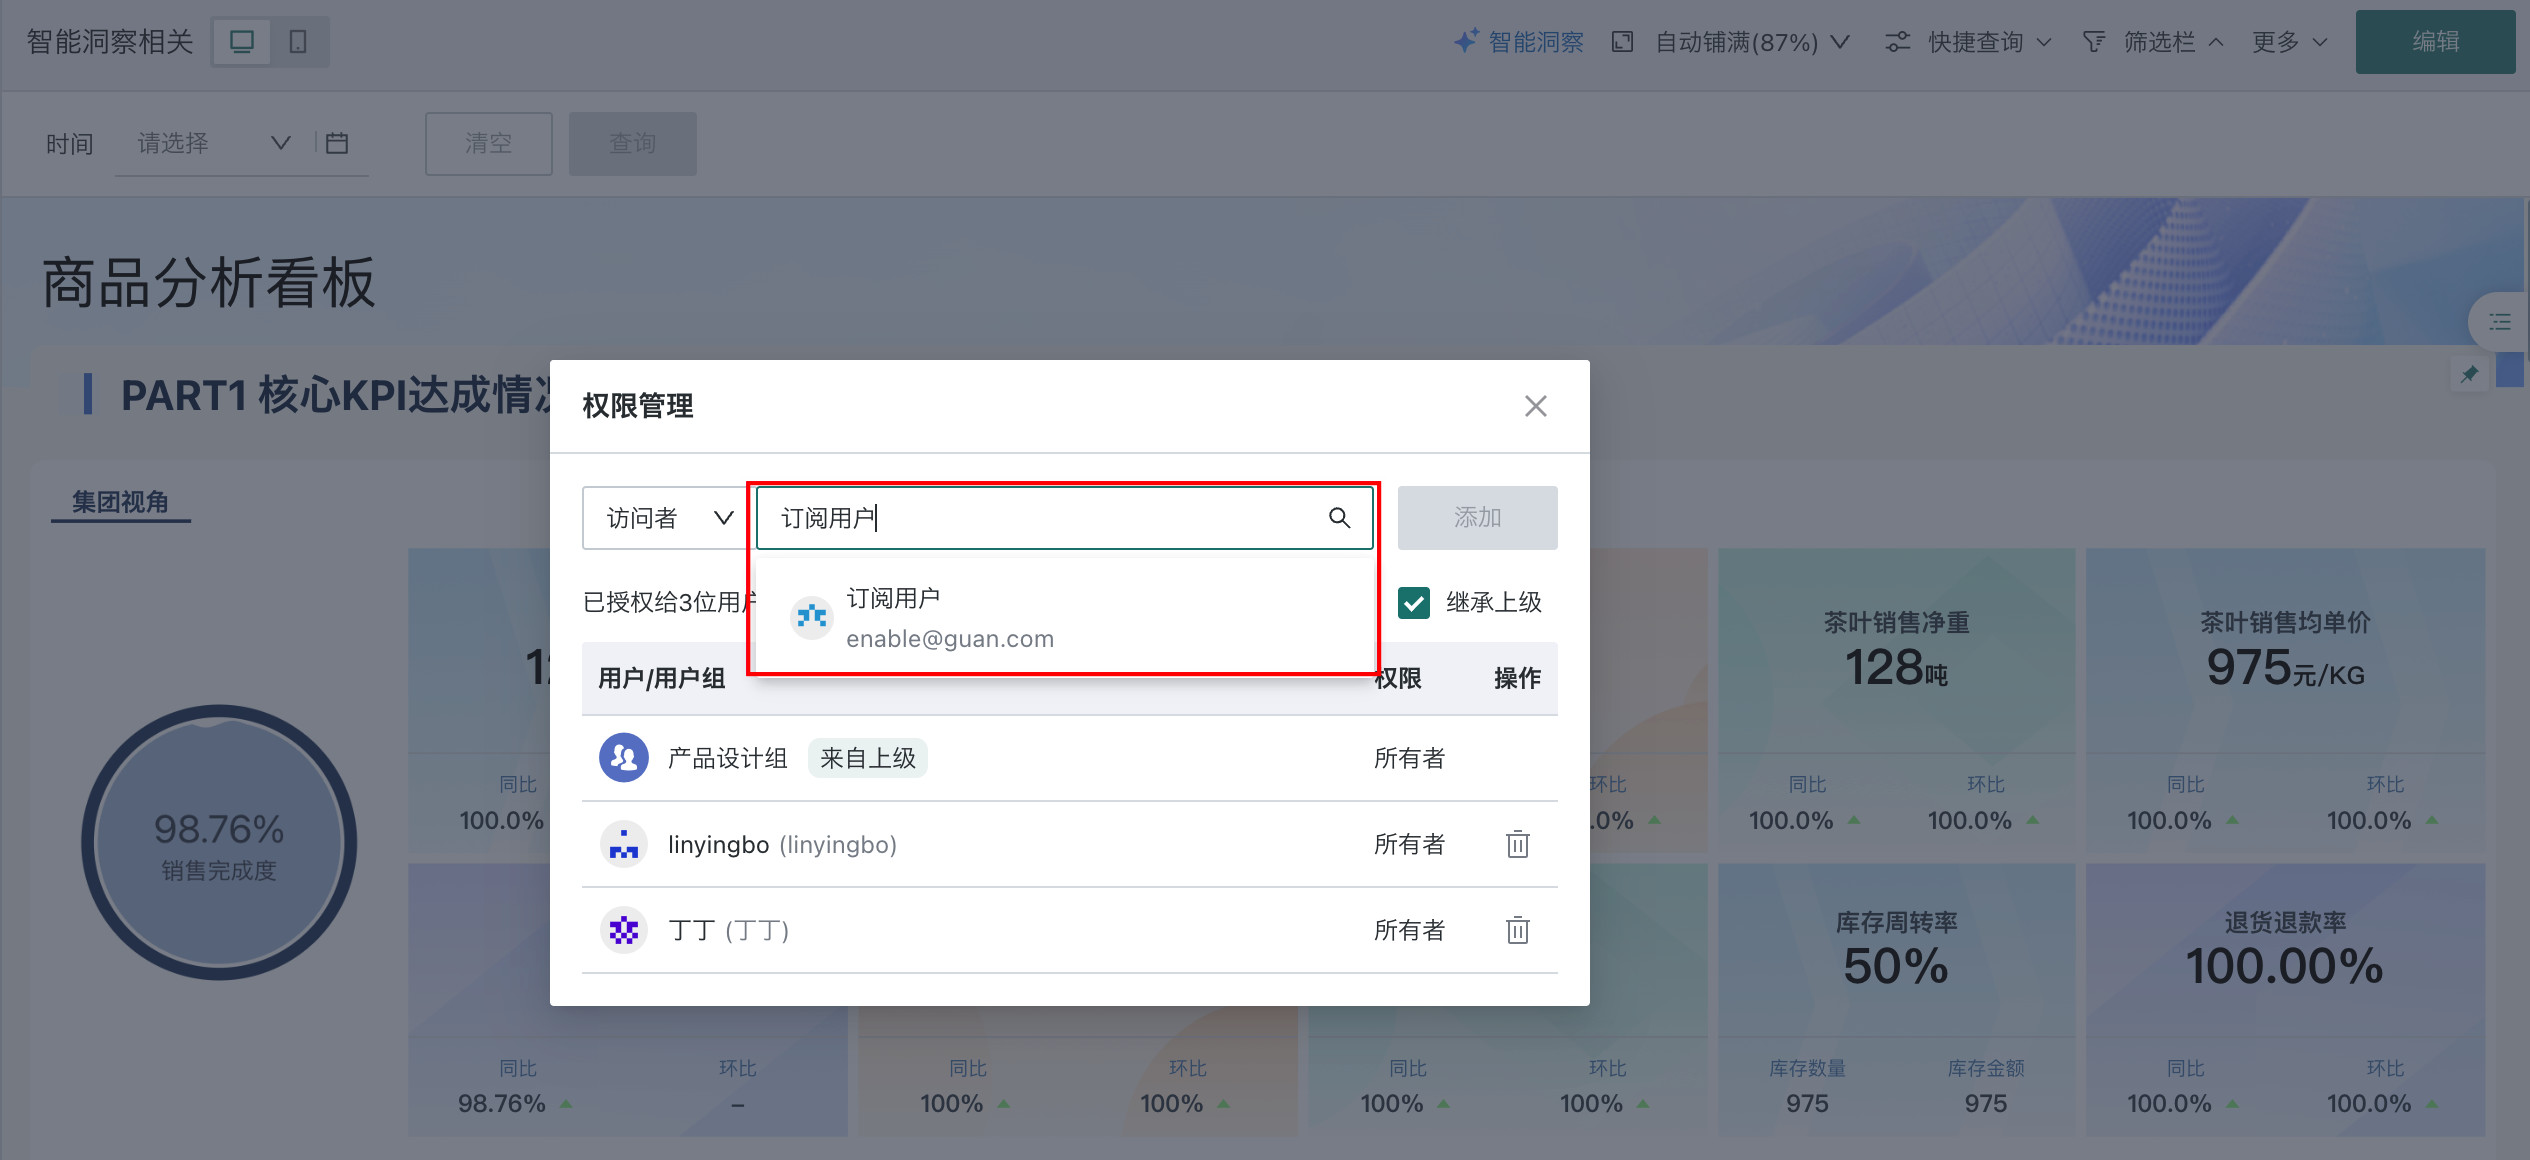Click the pin icon on right edge
This screenshot has height=1160, width=2530.
tap(2469, 374)
